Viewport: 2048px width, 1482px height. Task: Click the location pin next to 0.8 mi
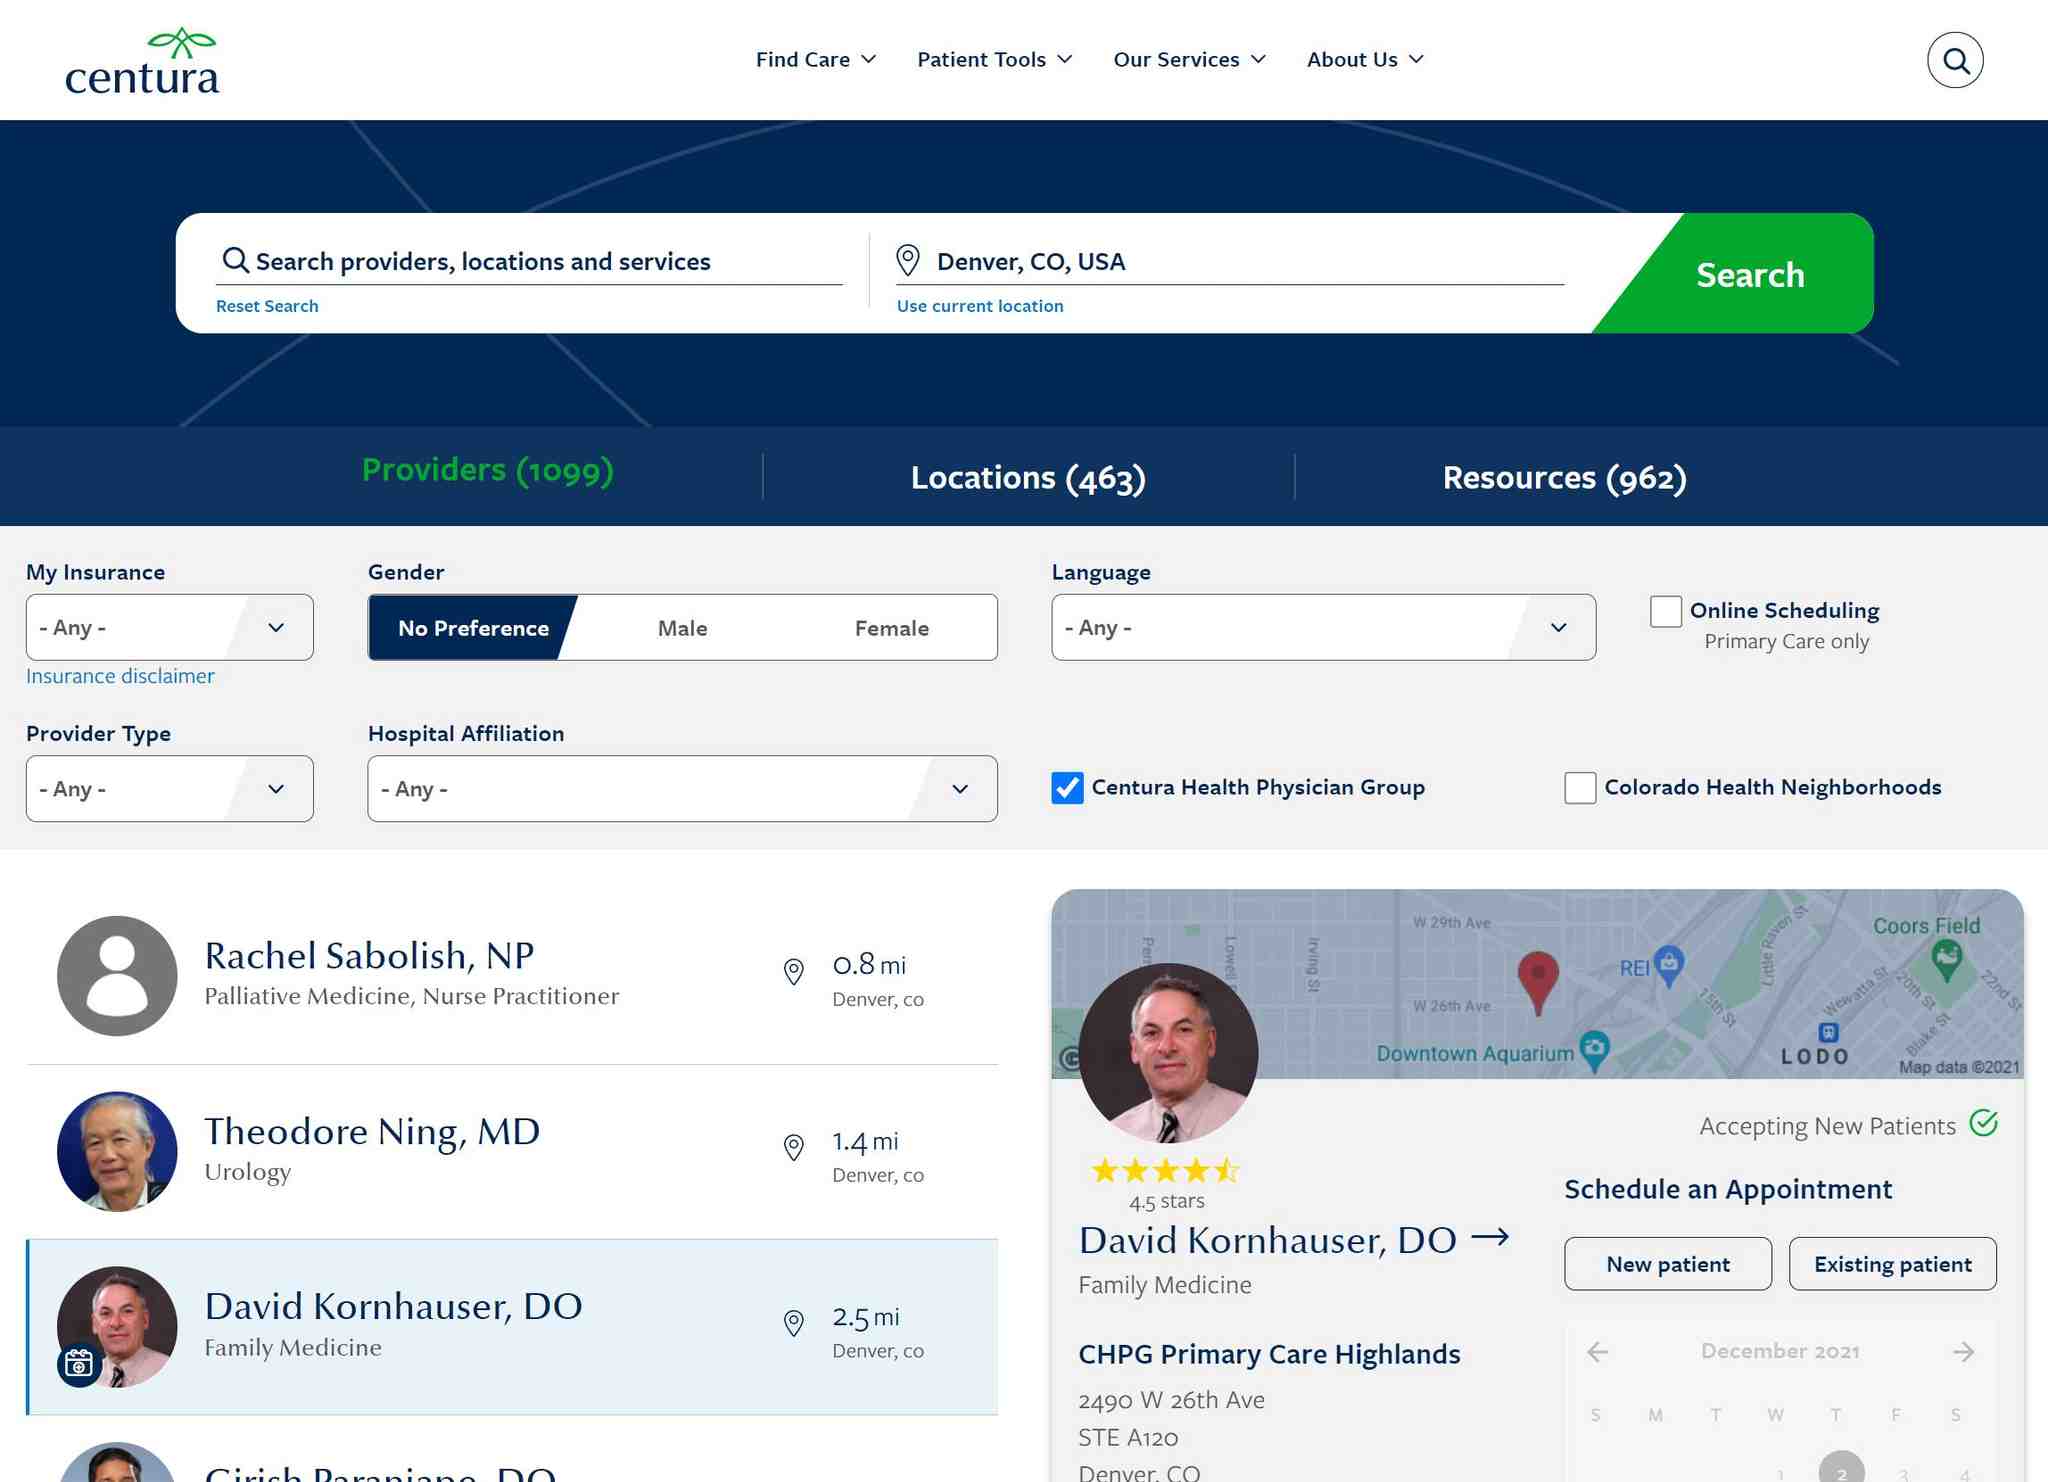[793, 971]
